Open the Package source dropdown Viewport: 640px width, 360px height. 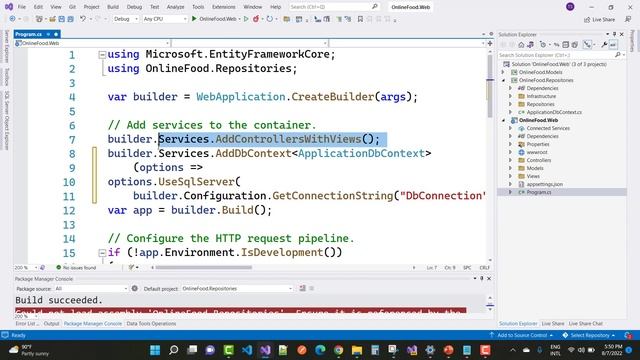coord(91,288)
